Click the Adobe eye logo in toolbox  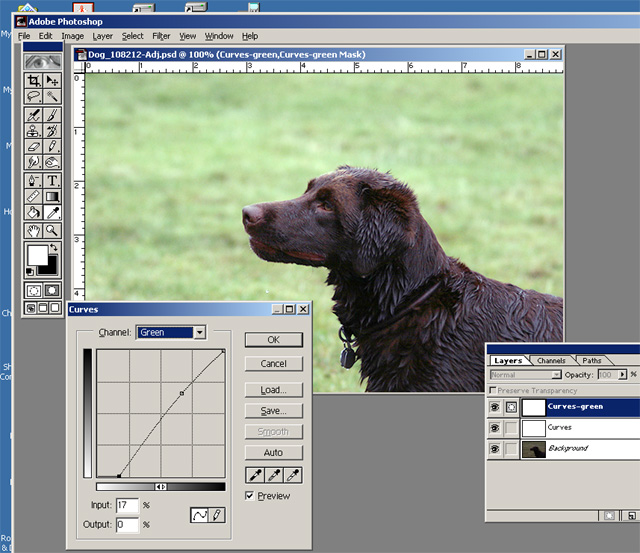click(x=43, y=62)
